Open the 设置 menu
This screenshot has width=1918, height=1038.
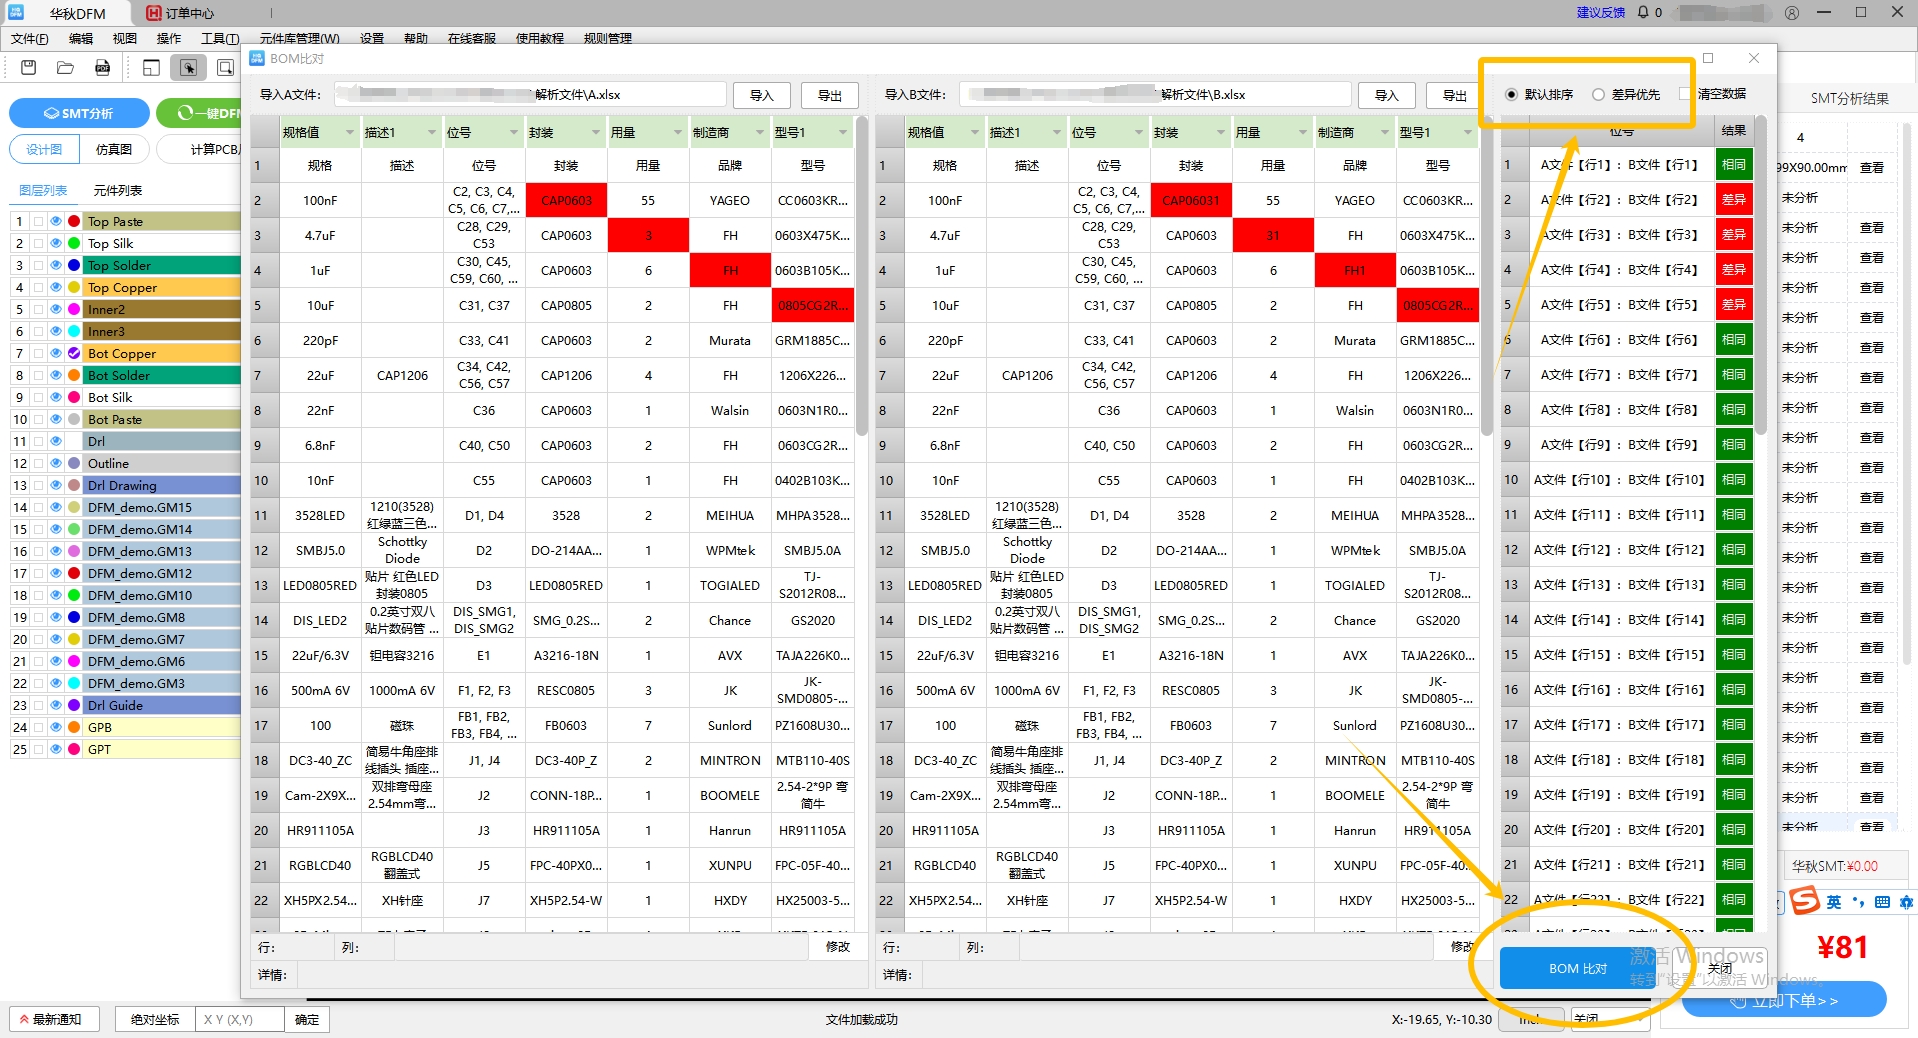(x=372, y=38)
